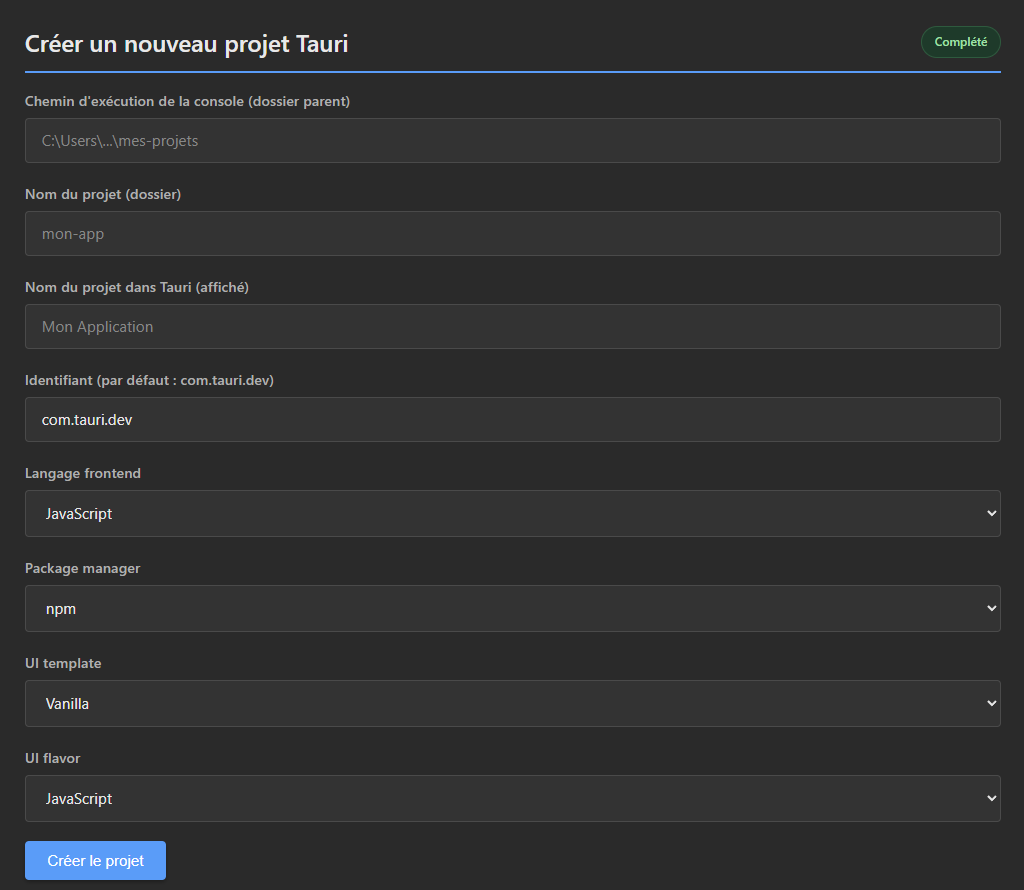Select the Tauri display name input
Screen dimensions: 1024x890
click(x=513, y=326)
